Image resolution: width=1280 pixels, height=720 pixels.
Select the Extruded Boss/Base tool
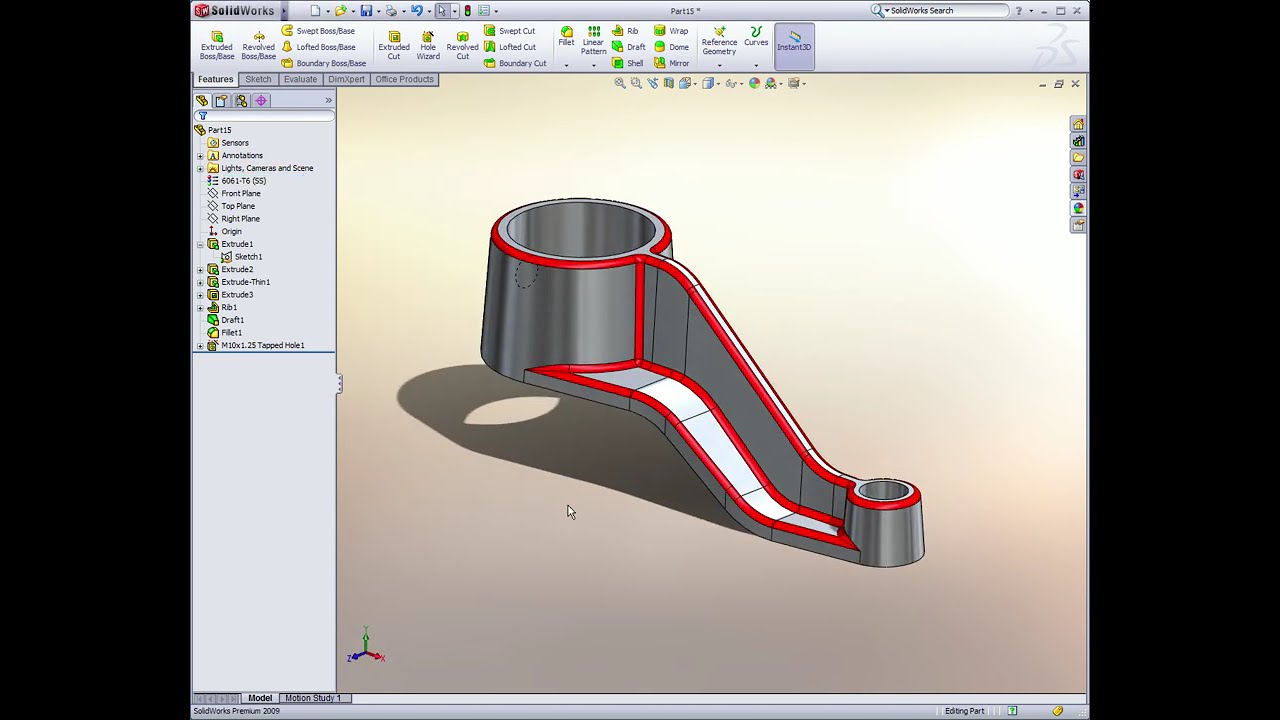[x=217, y=45]
